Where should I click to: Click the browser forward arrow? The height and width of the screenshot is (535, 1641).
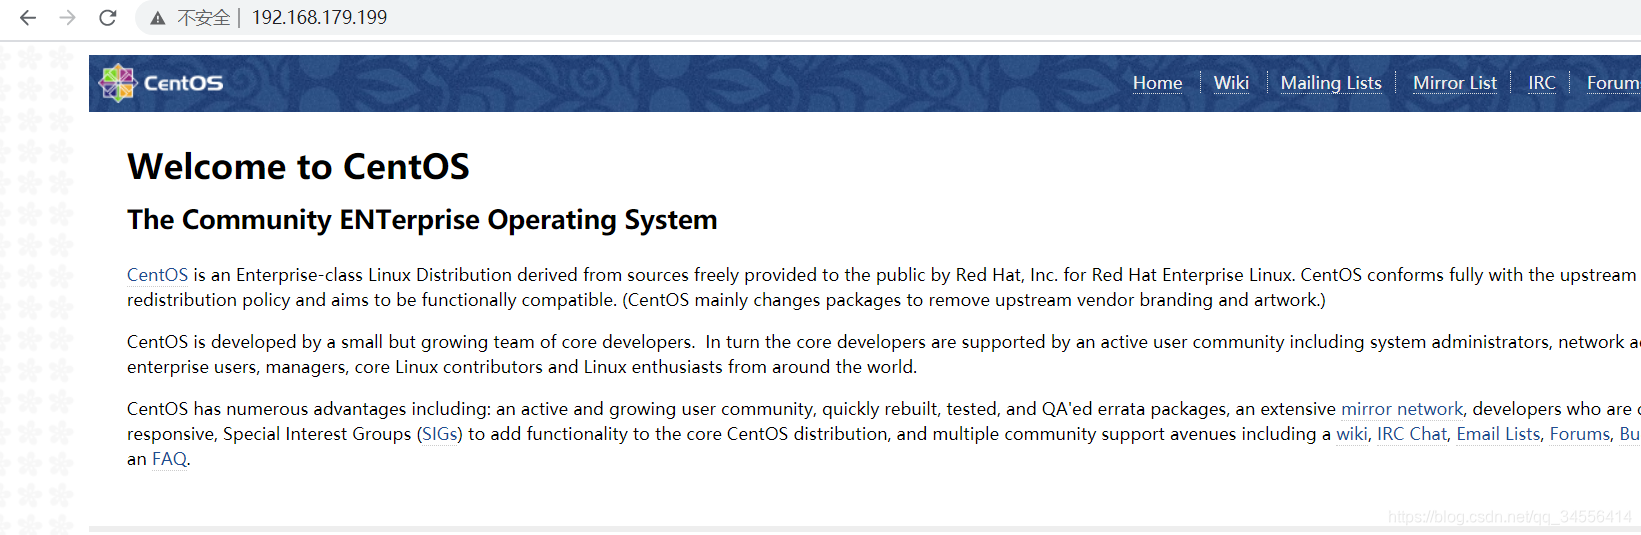[67, 18]
